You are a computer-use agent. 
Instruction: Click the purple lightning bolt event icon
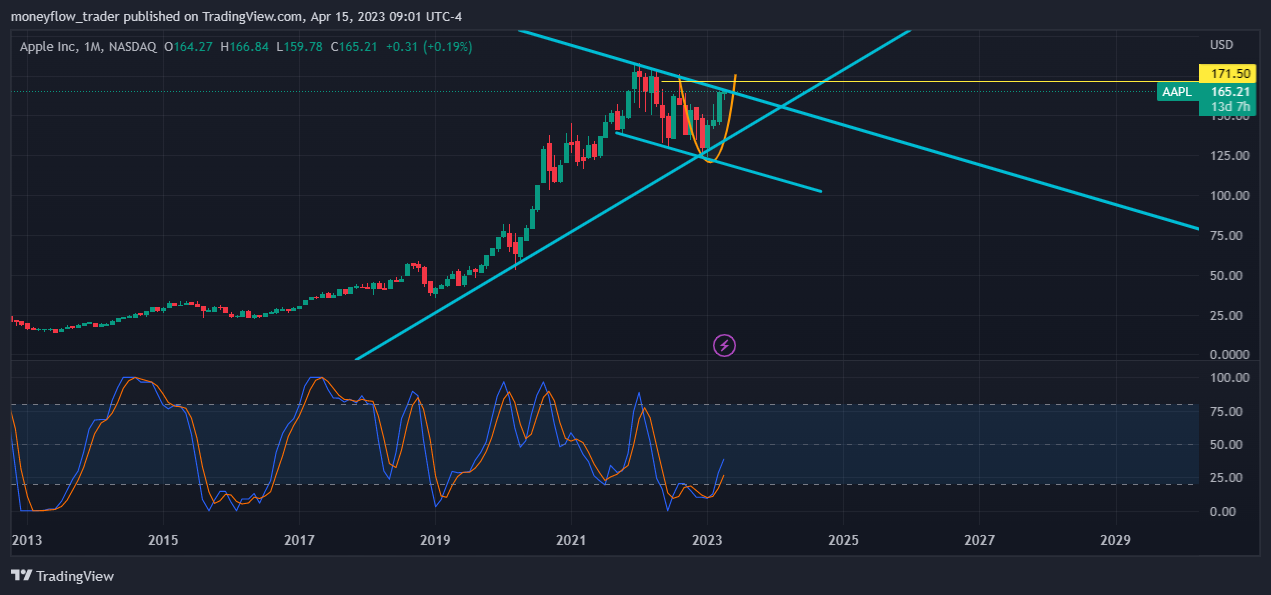[x=725, y=346]
